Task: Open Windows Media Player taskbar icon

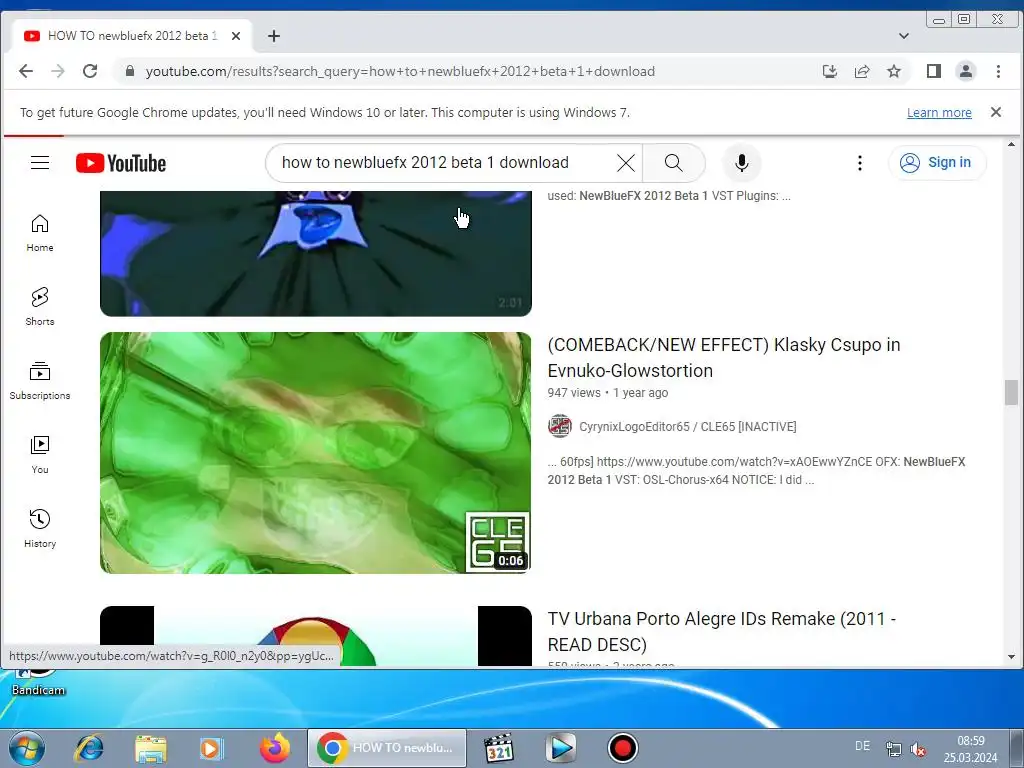Action: click(212, 748)
